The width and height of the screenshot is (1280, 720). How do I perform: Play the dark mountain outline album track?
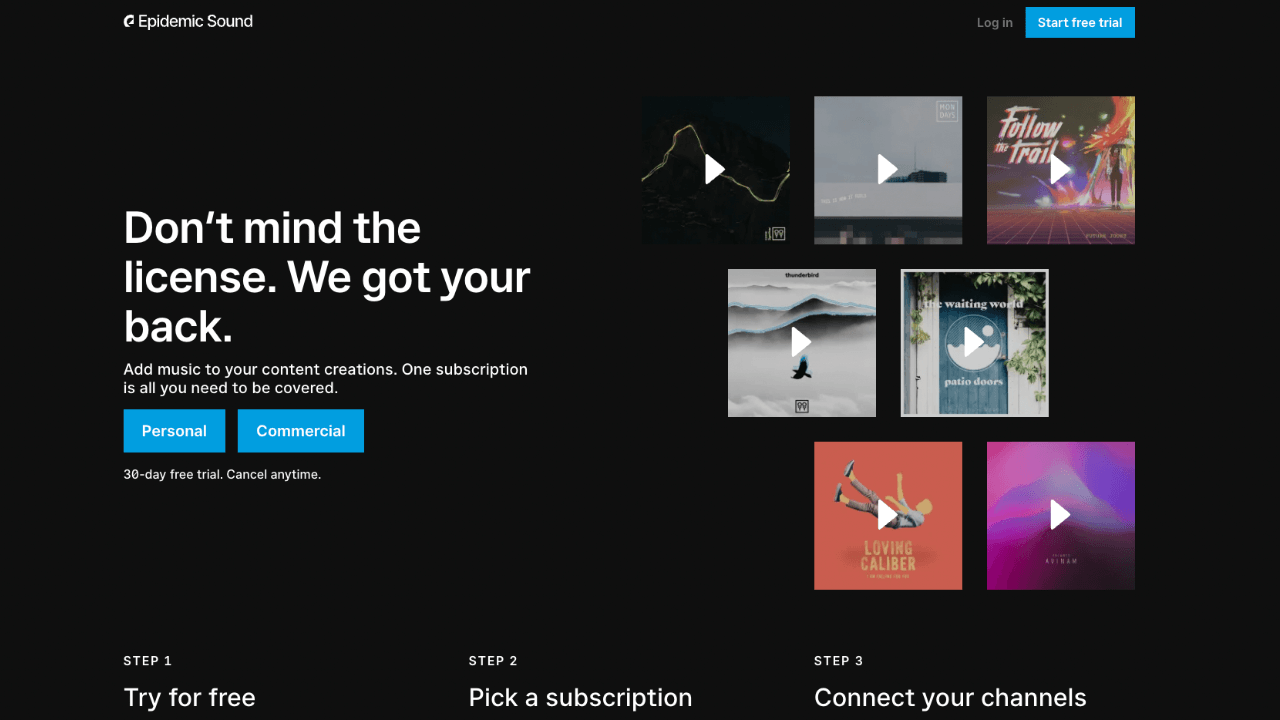[x=715, y=170]
